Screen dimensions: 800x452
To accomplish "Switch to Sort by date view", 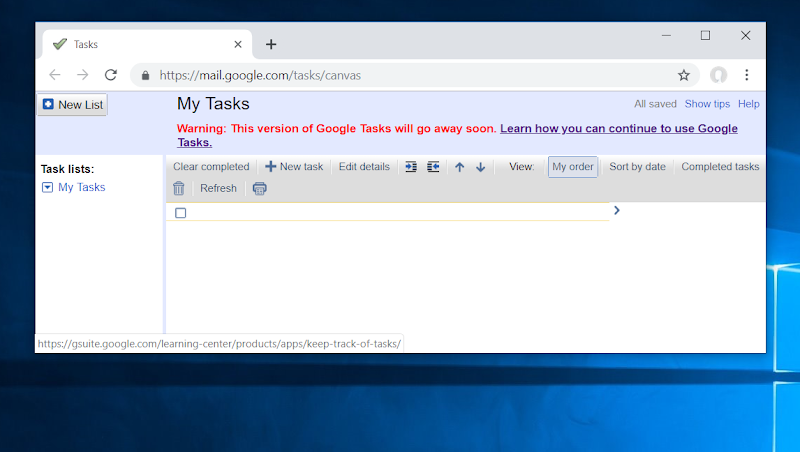I will pos(637,167).
